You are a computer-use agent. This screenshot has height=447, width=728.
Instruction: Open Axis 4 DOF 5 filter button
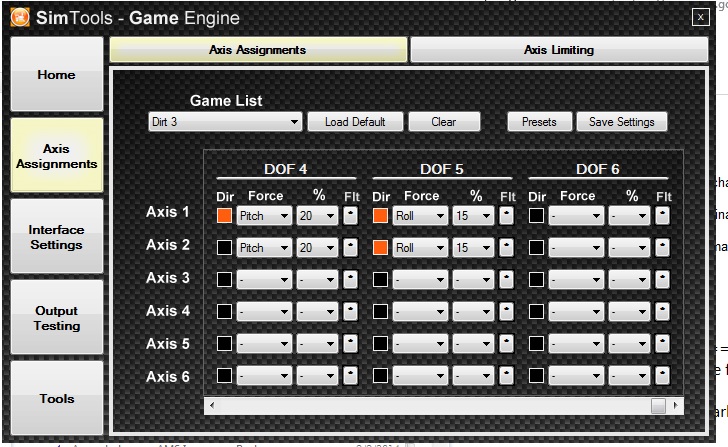click(507, 312)
